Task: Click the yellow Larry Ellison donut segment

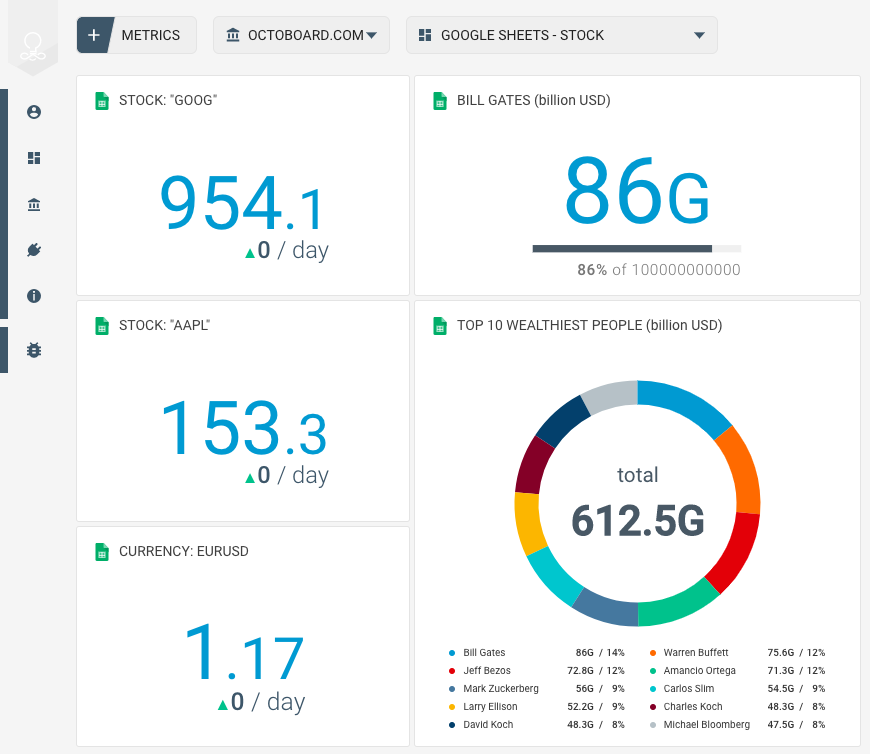Action: point(528,523)
